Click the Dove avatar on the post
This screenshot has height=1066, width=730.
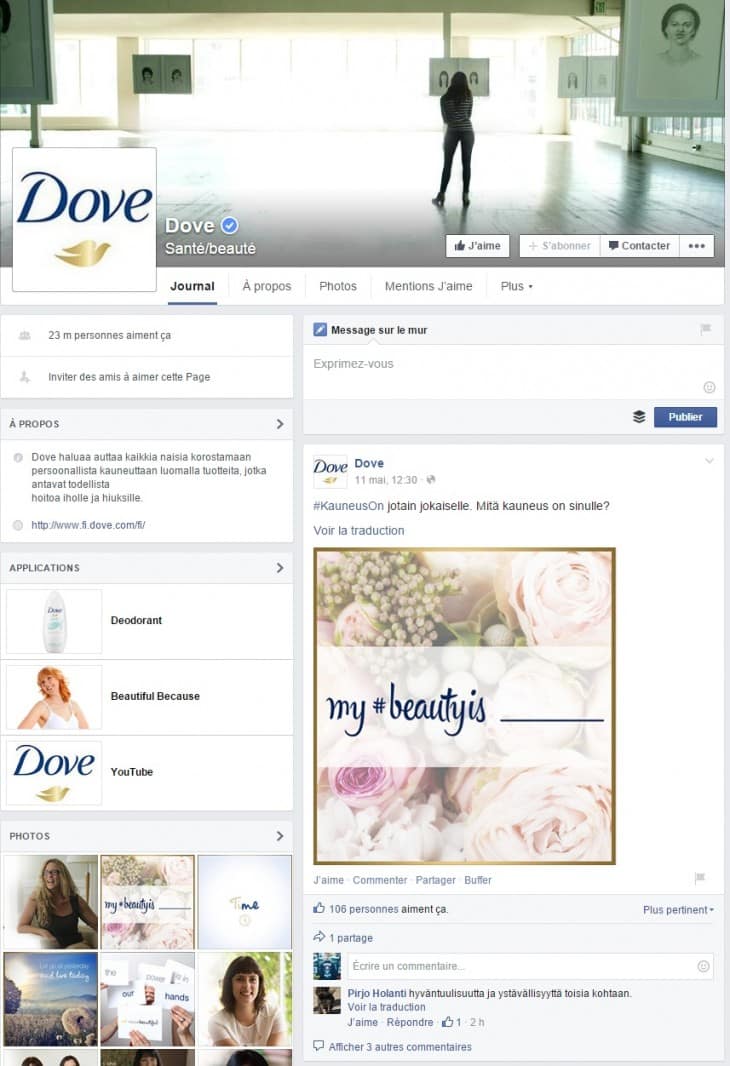330,471
